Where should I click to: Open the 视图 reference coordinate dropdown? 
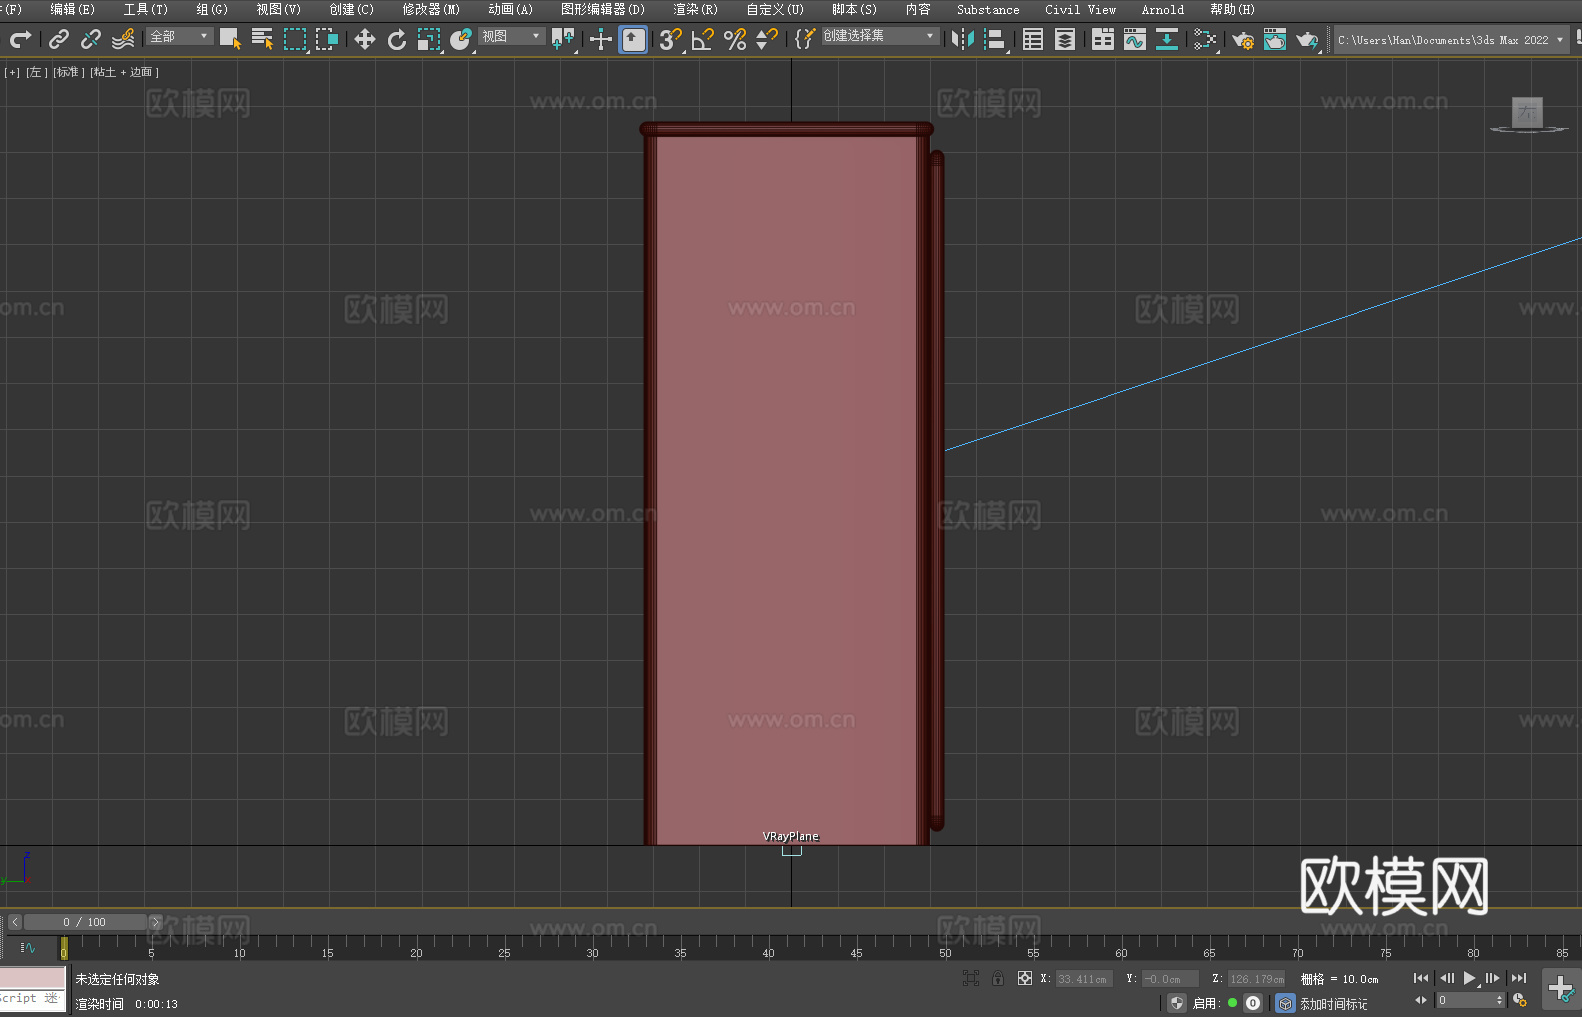(x=511, y=36)
